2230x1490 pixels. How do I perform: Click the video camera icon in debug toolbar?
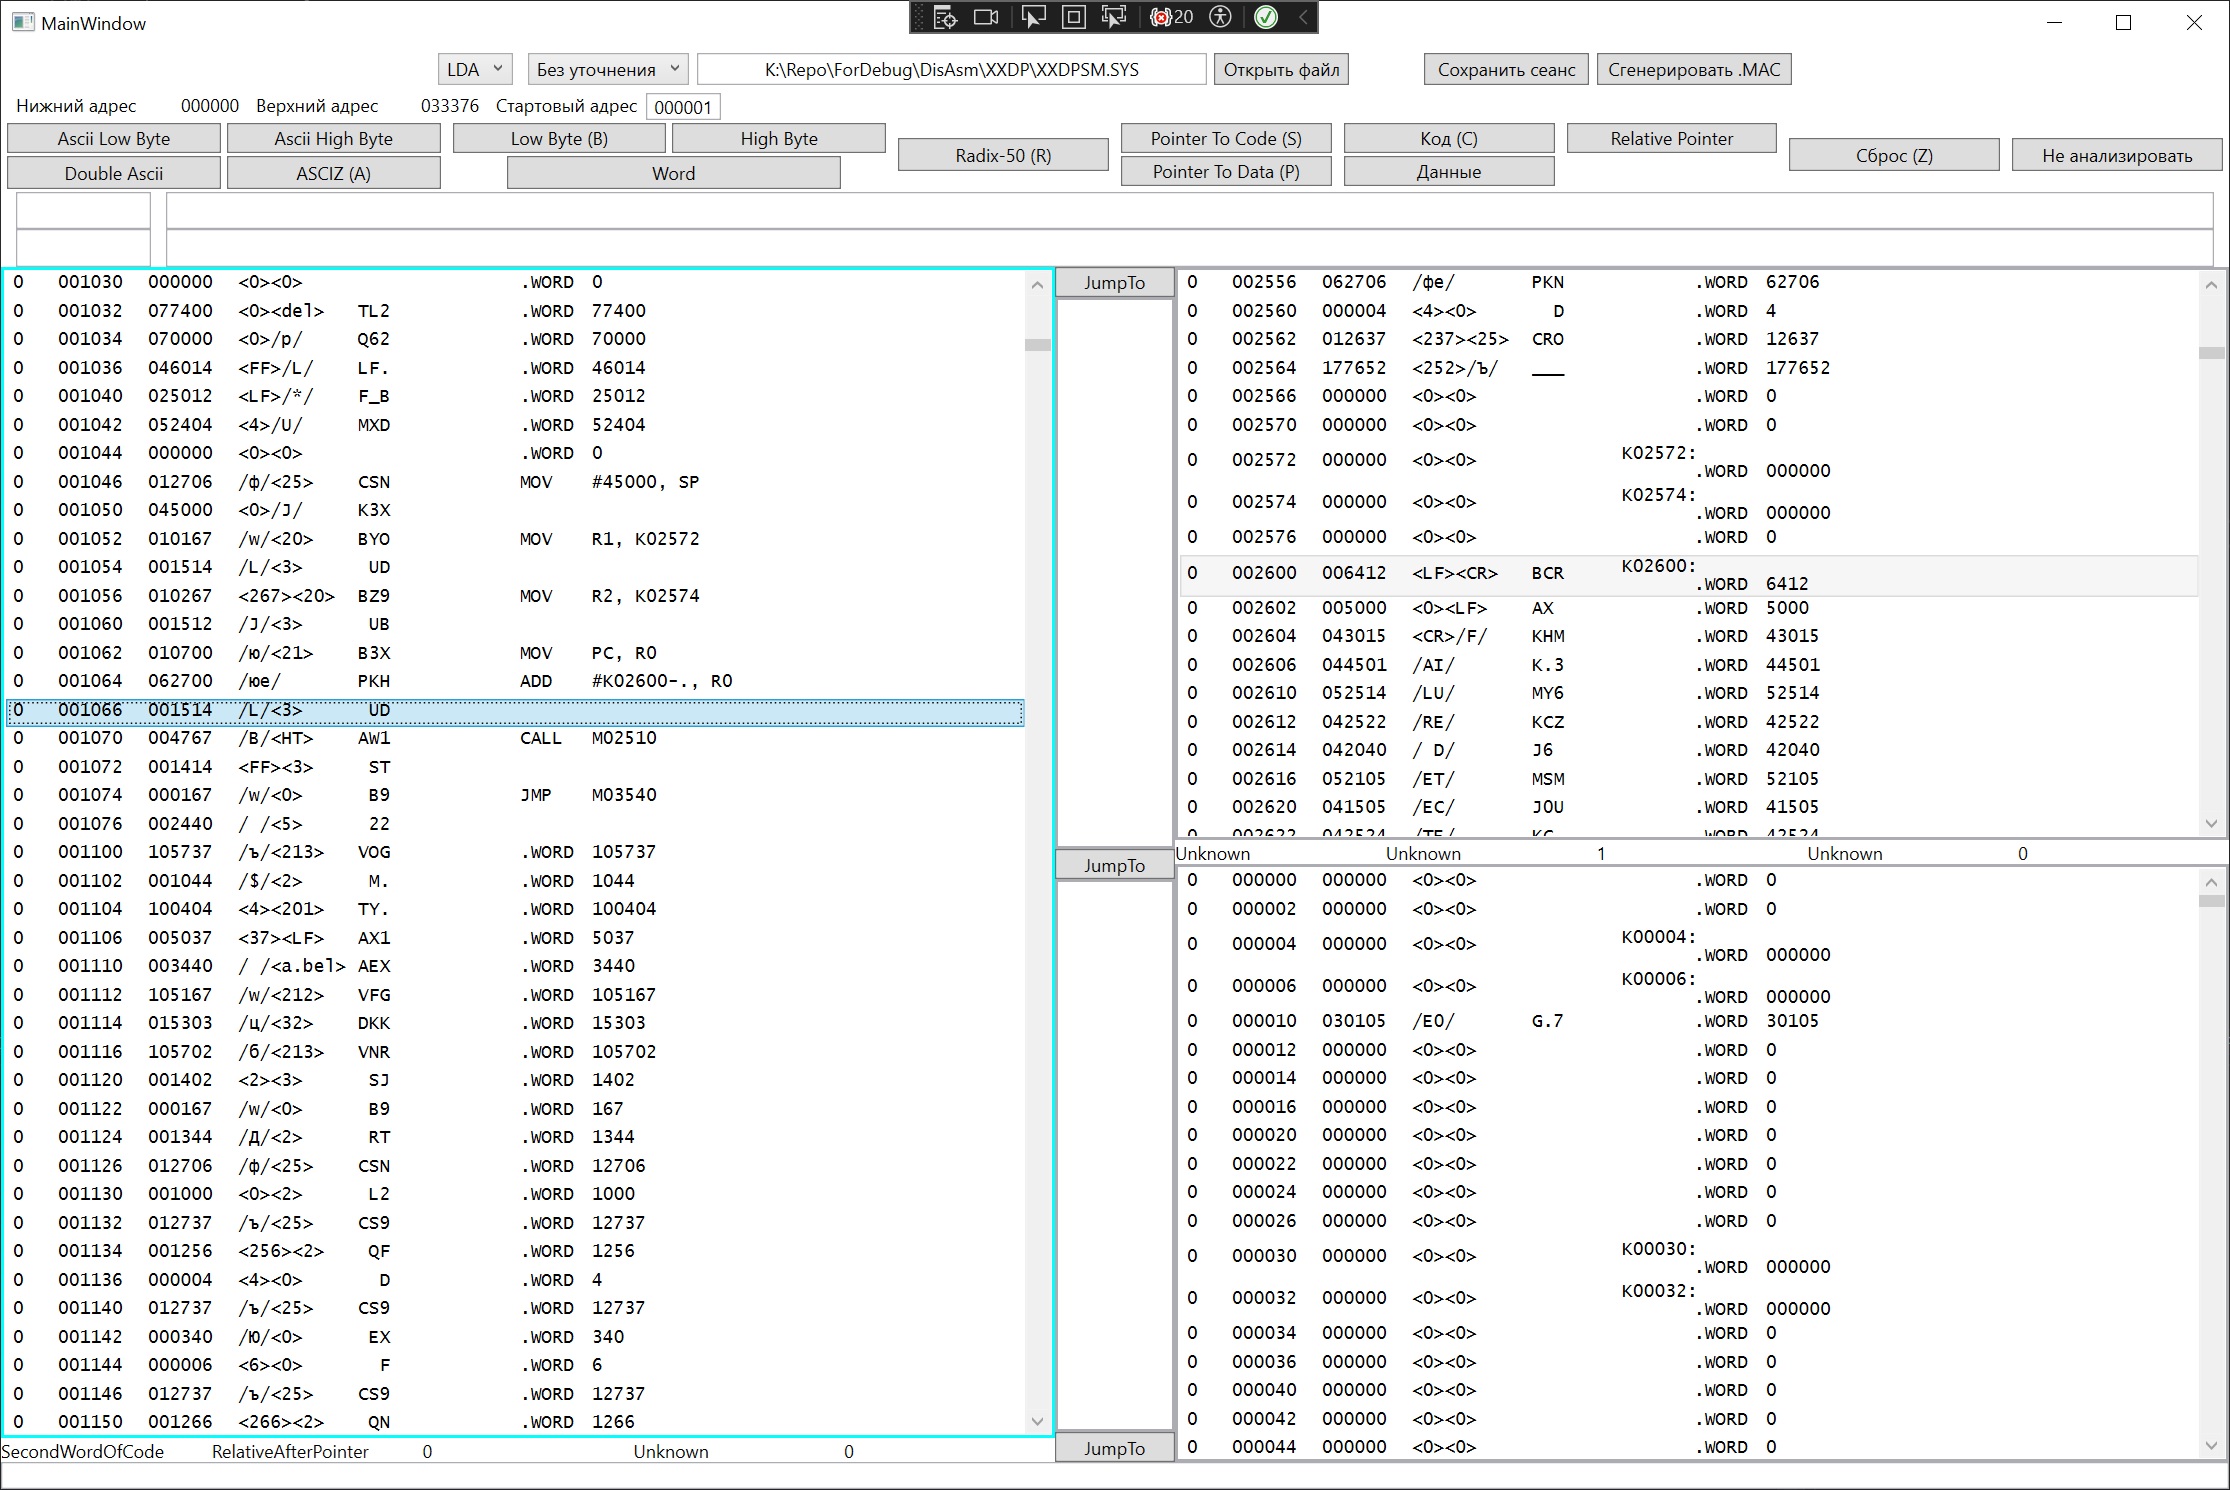coord(986,17)
